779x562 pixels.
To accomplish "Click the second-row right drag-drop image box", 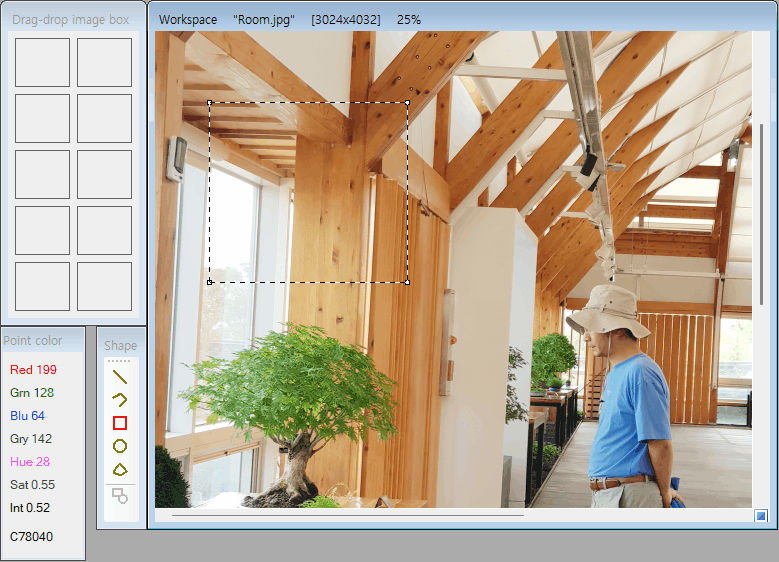I will pyautogui.click(x=104, y=118).
